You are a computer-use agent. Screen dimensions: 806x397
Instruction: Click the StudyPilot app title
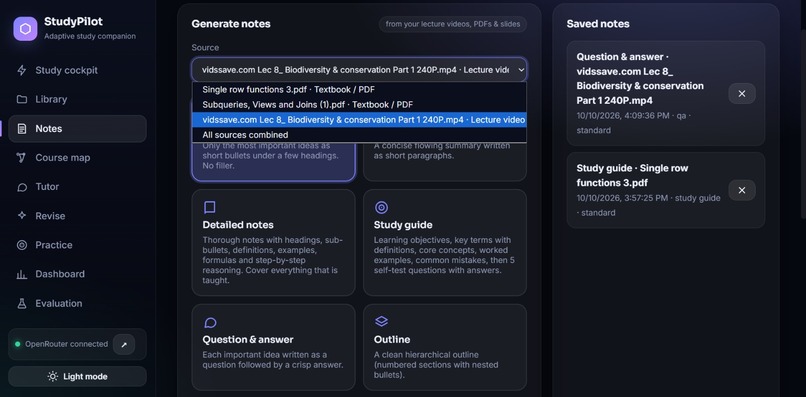[x=73, y=22]
